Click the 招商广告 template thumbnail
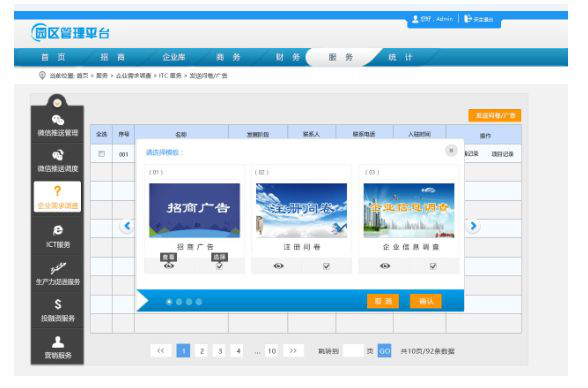 click(x=194, y=210)
